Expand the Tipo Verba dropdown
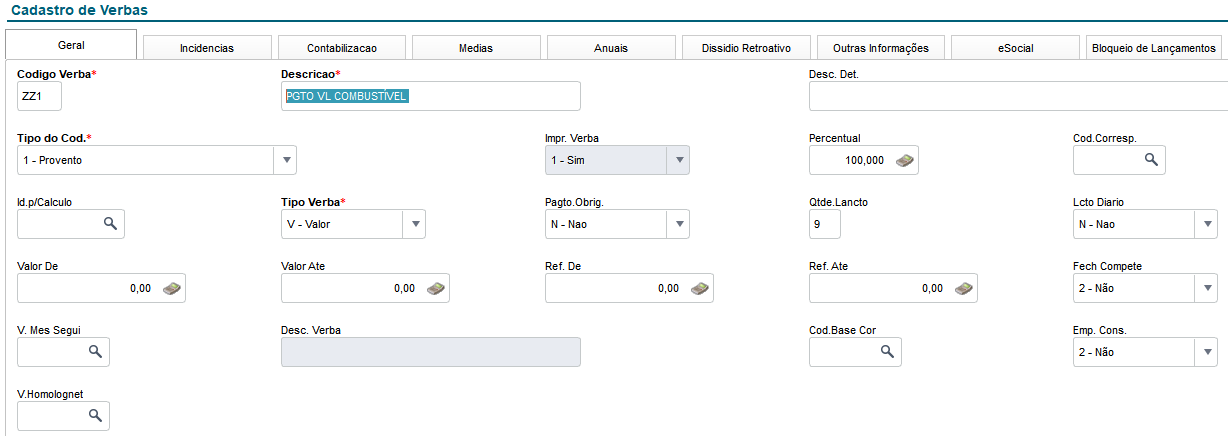The width and height of the screenshot is (1228, 436). click(x=414, y=224)
